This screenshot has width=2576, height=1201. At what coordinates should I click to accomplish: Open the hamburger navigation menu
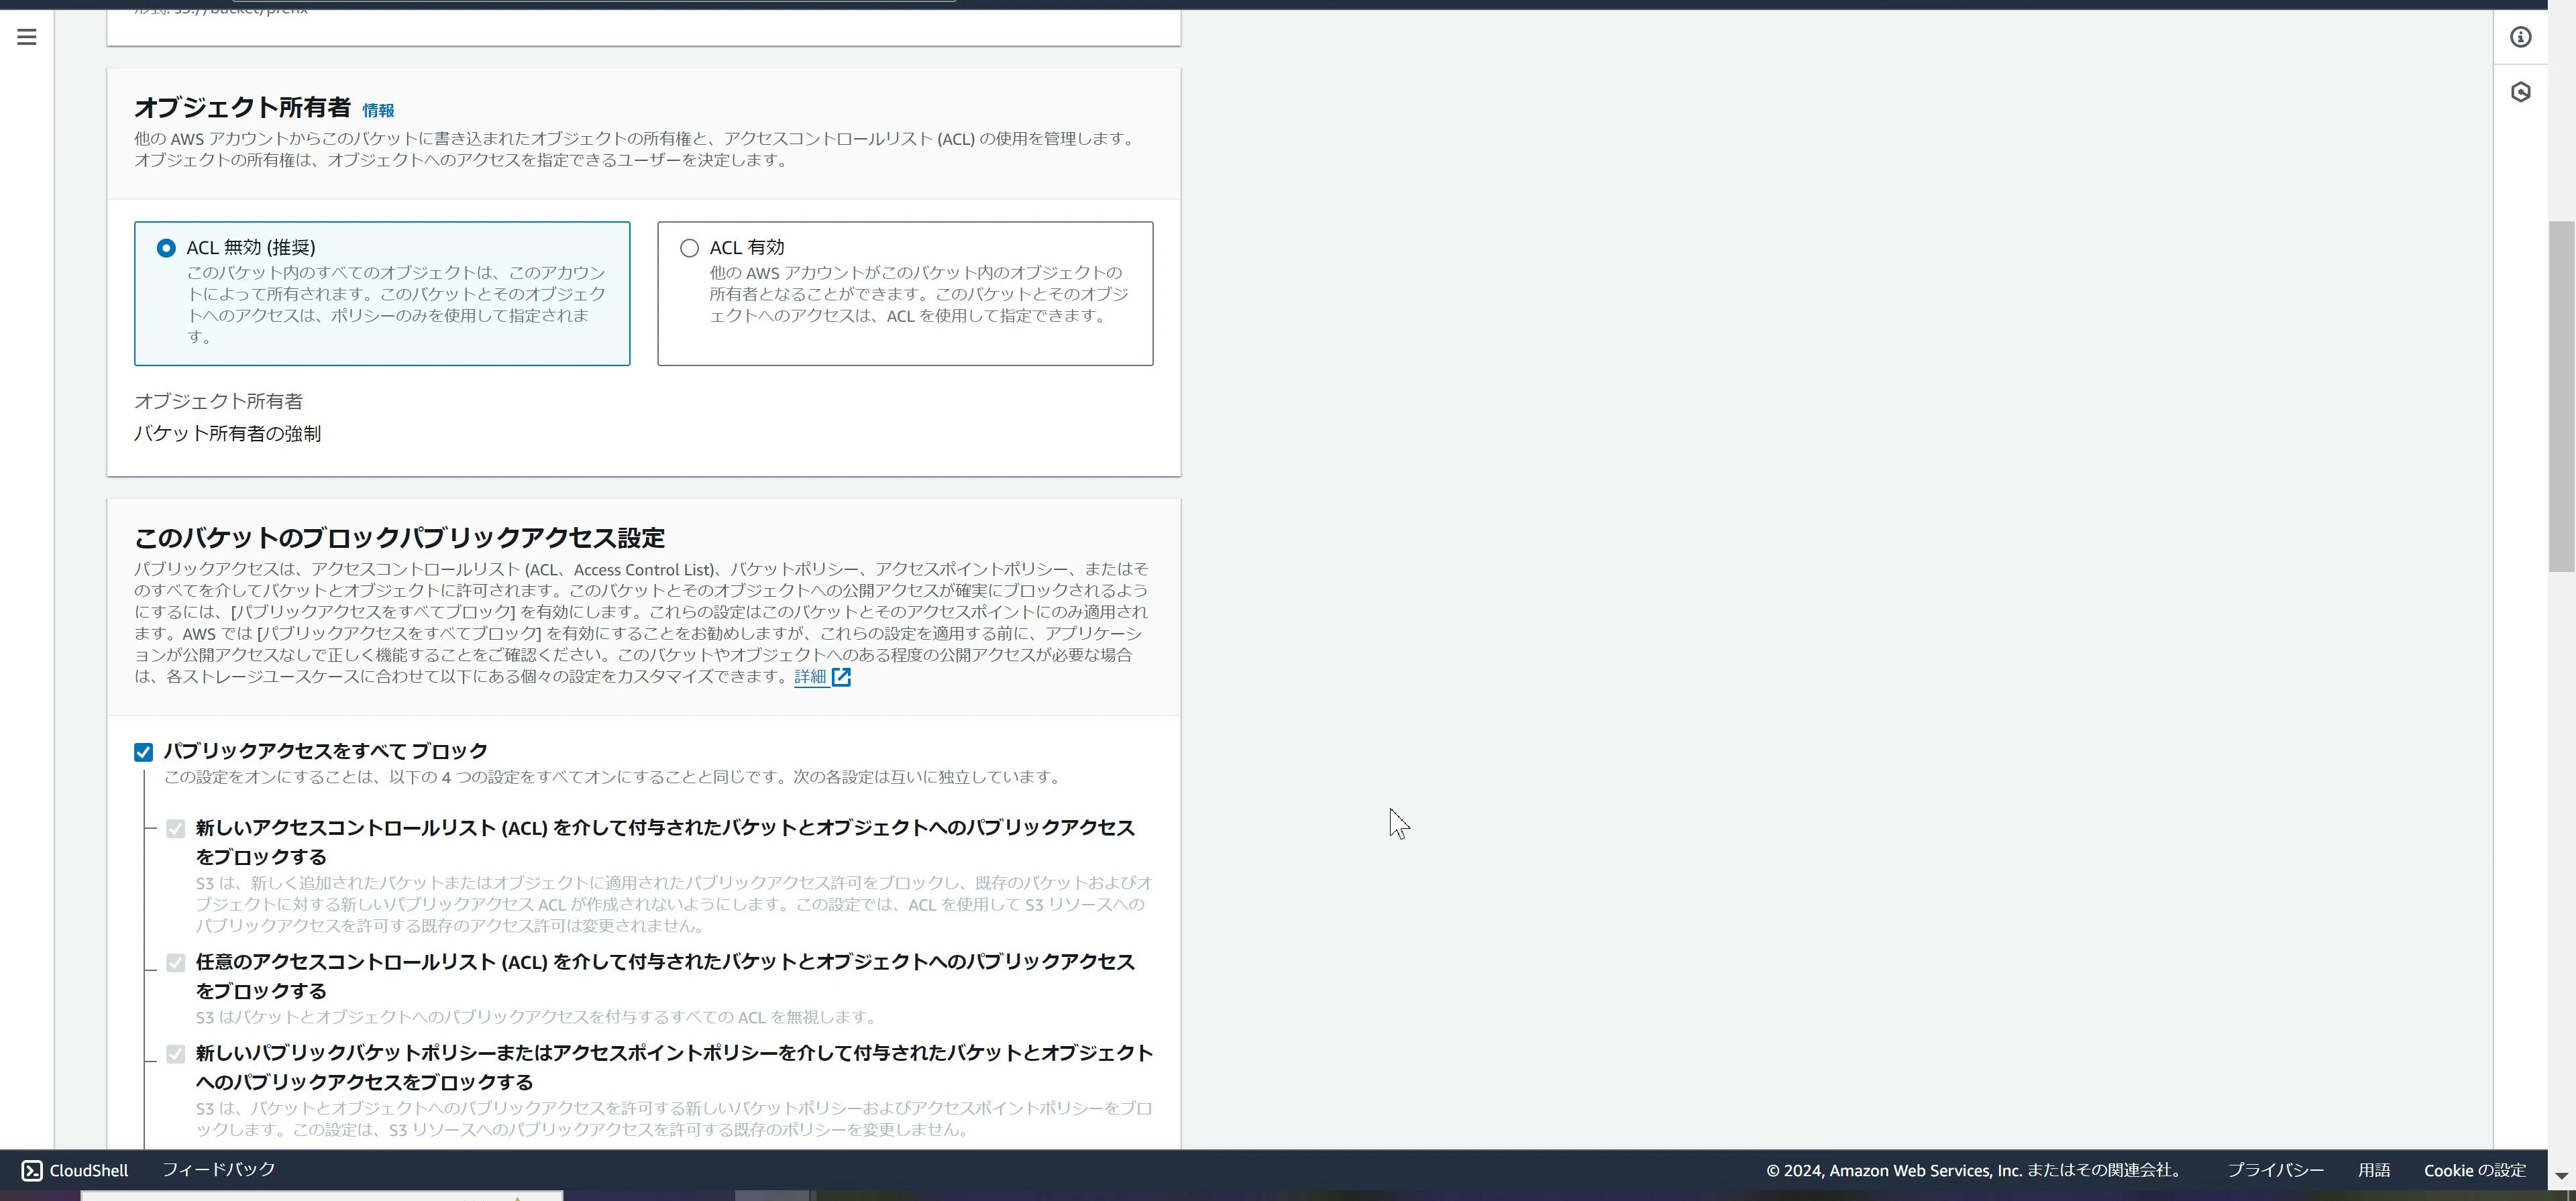point(27,37)
